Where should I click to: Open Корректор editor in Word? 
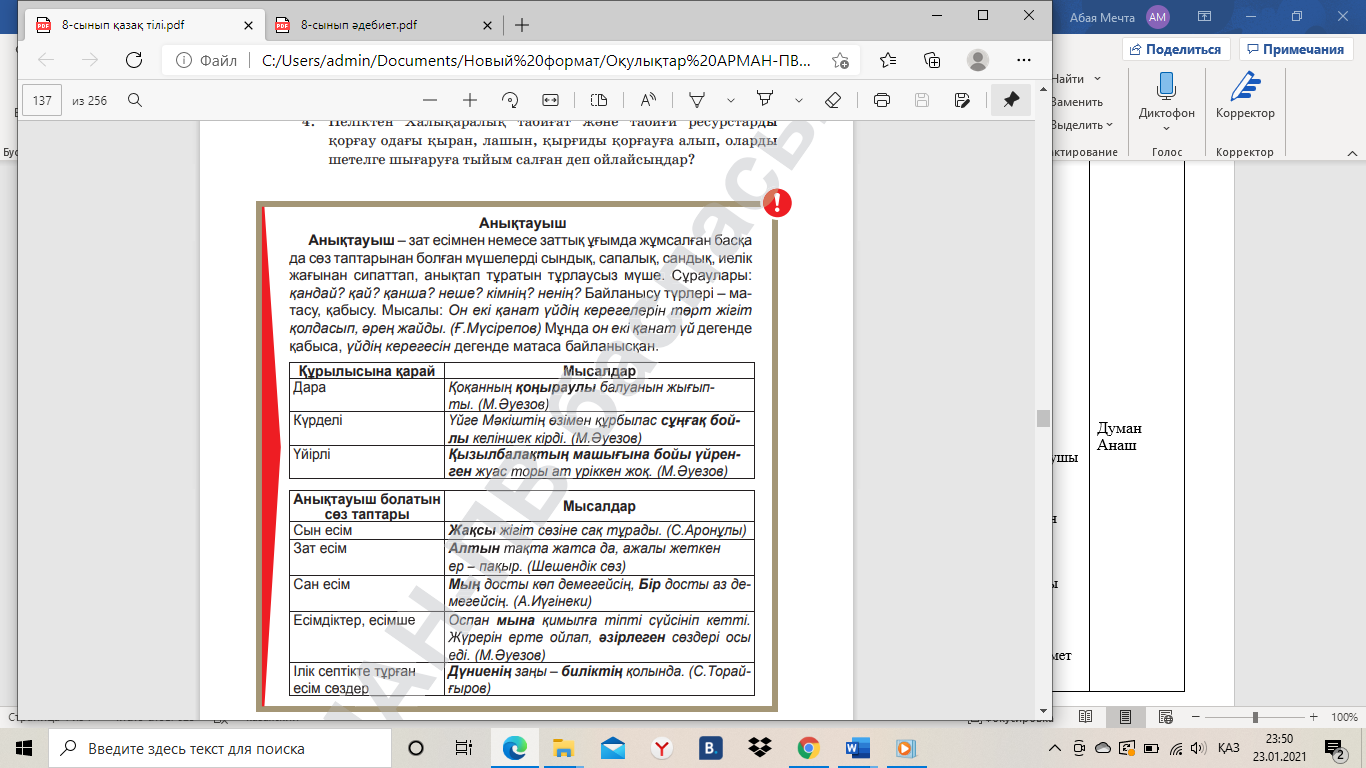click(1245, 96)
